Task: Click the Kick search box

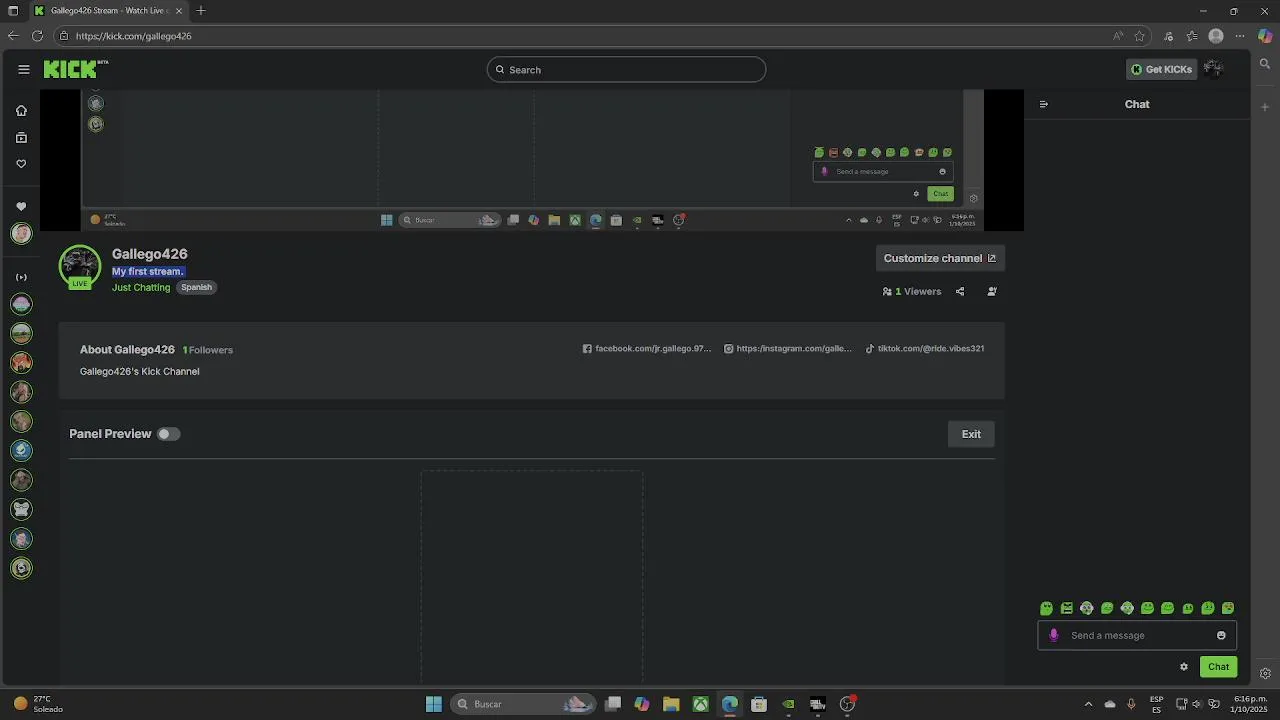Action: (x=626, y=69)
